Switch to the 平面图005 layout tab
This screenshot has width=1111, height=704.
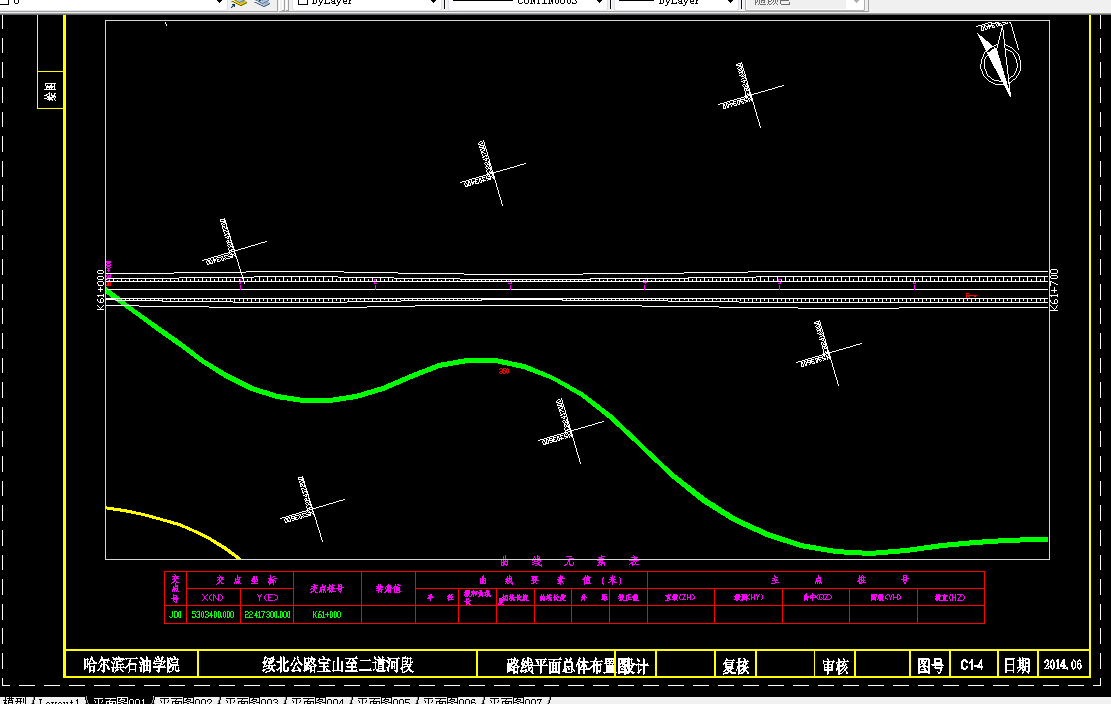(383, 700)
